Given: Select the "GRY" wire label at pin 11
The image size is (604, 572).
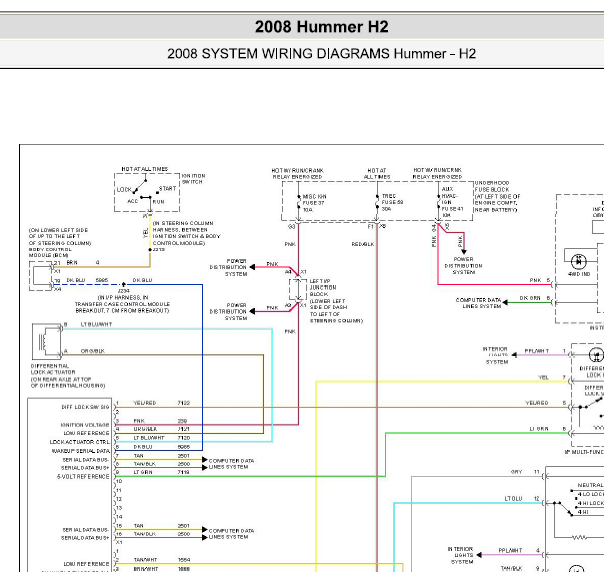Looking at the screenshot, I should (516, 472).
